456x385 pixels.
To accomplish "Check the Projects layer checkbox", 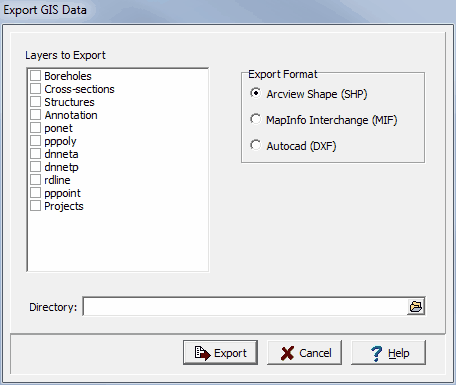I will click(x=35, y=206).
